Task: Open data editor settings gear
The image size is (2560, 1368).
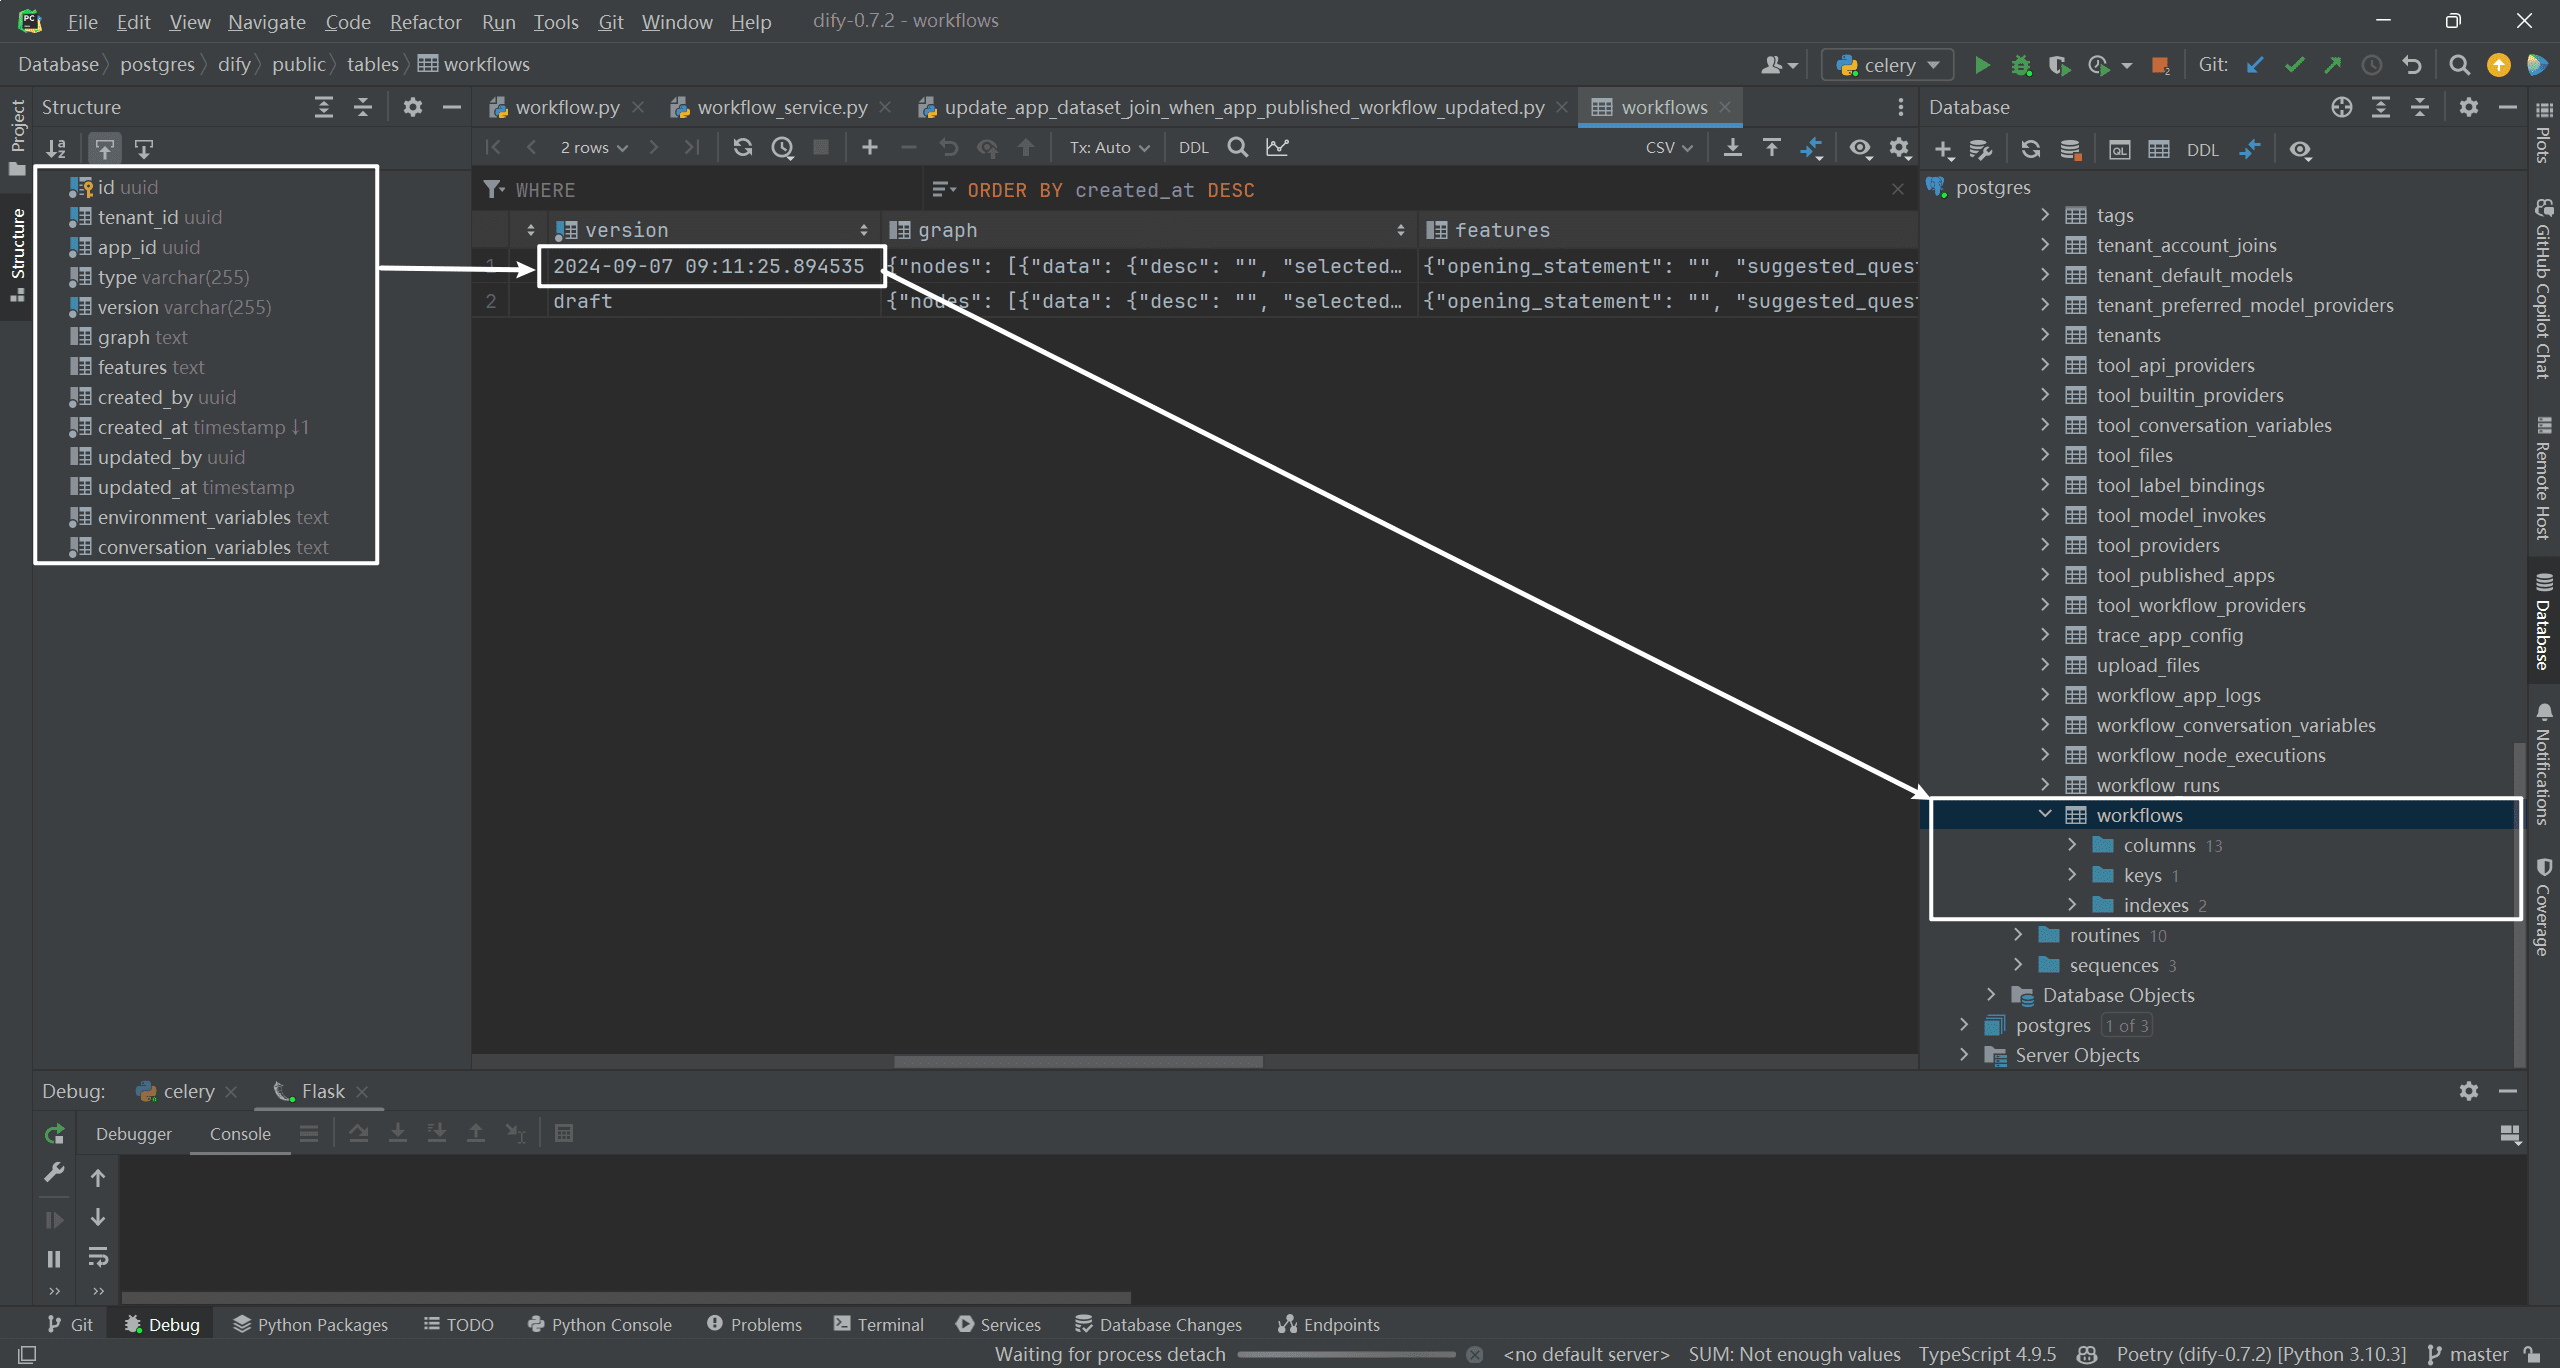Action: 1899,148
